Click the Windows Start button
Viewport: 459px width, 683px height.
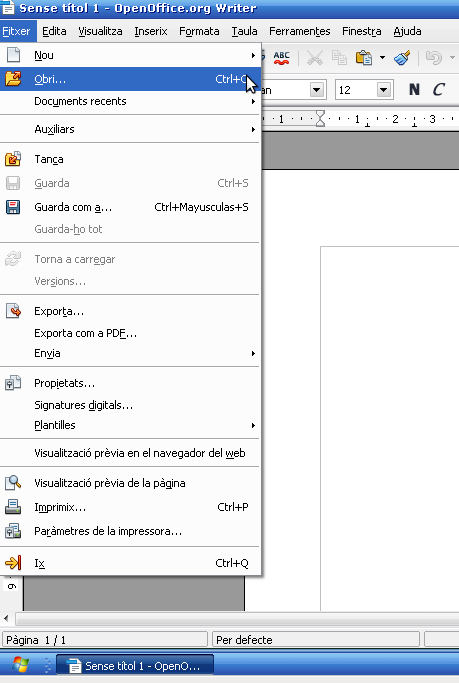(x=20, y=665)
